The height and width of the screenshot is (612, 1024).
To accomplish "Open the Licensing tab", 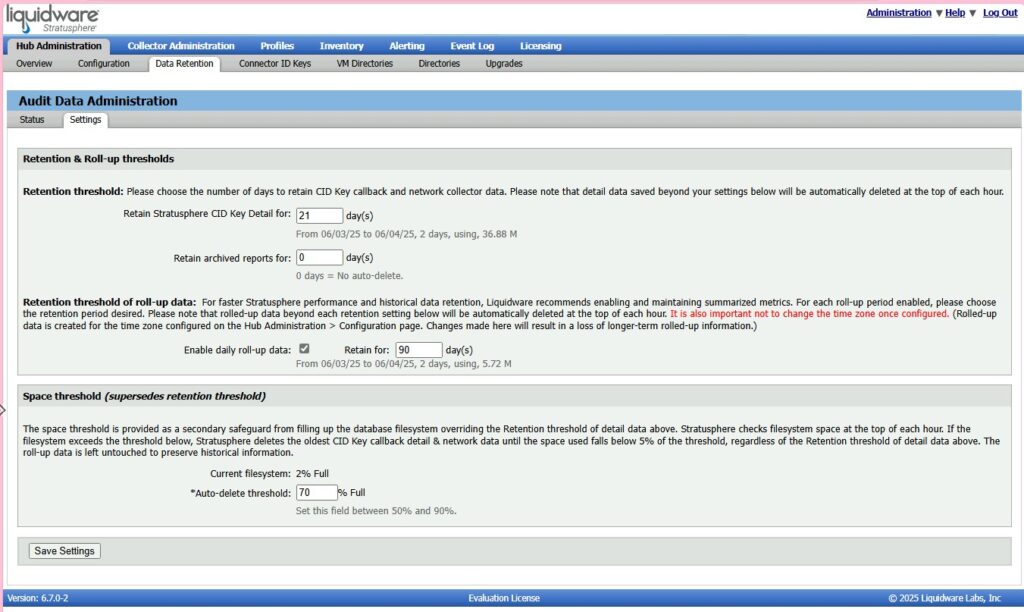I will (541, 46).
